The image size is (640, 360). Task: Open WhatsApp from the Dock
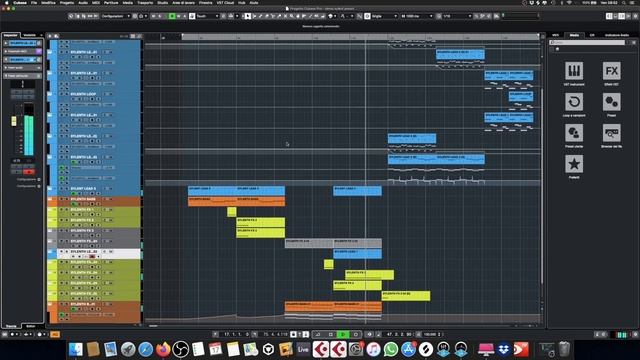(391, 349)
